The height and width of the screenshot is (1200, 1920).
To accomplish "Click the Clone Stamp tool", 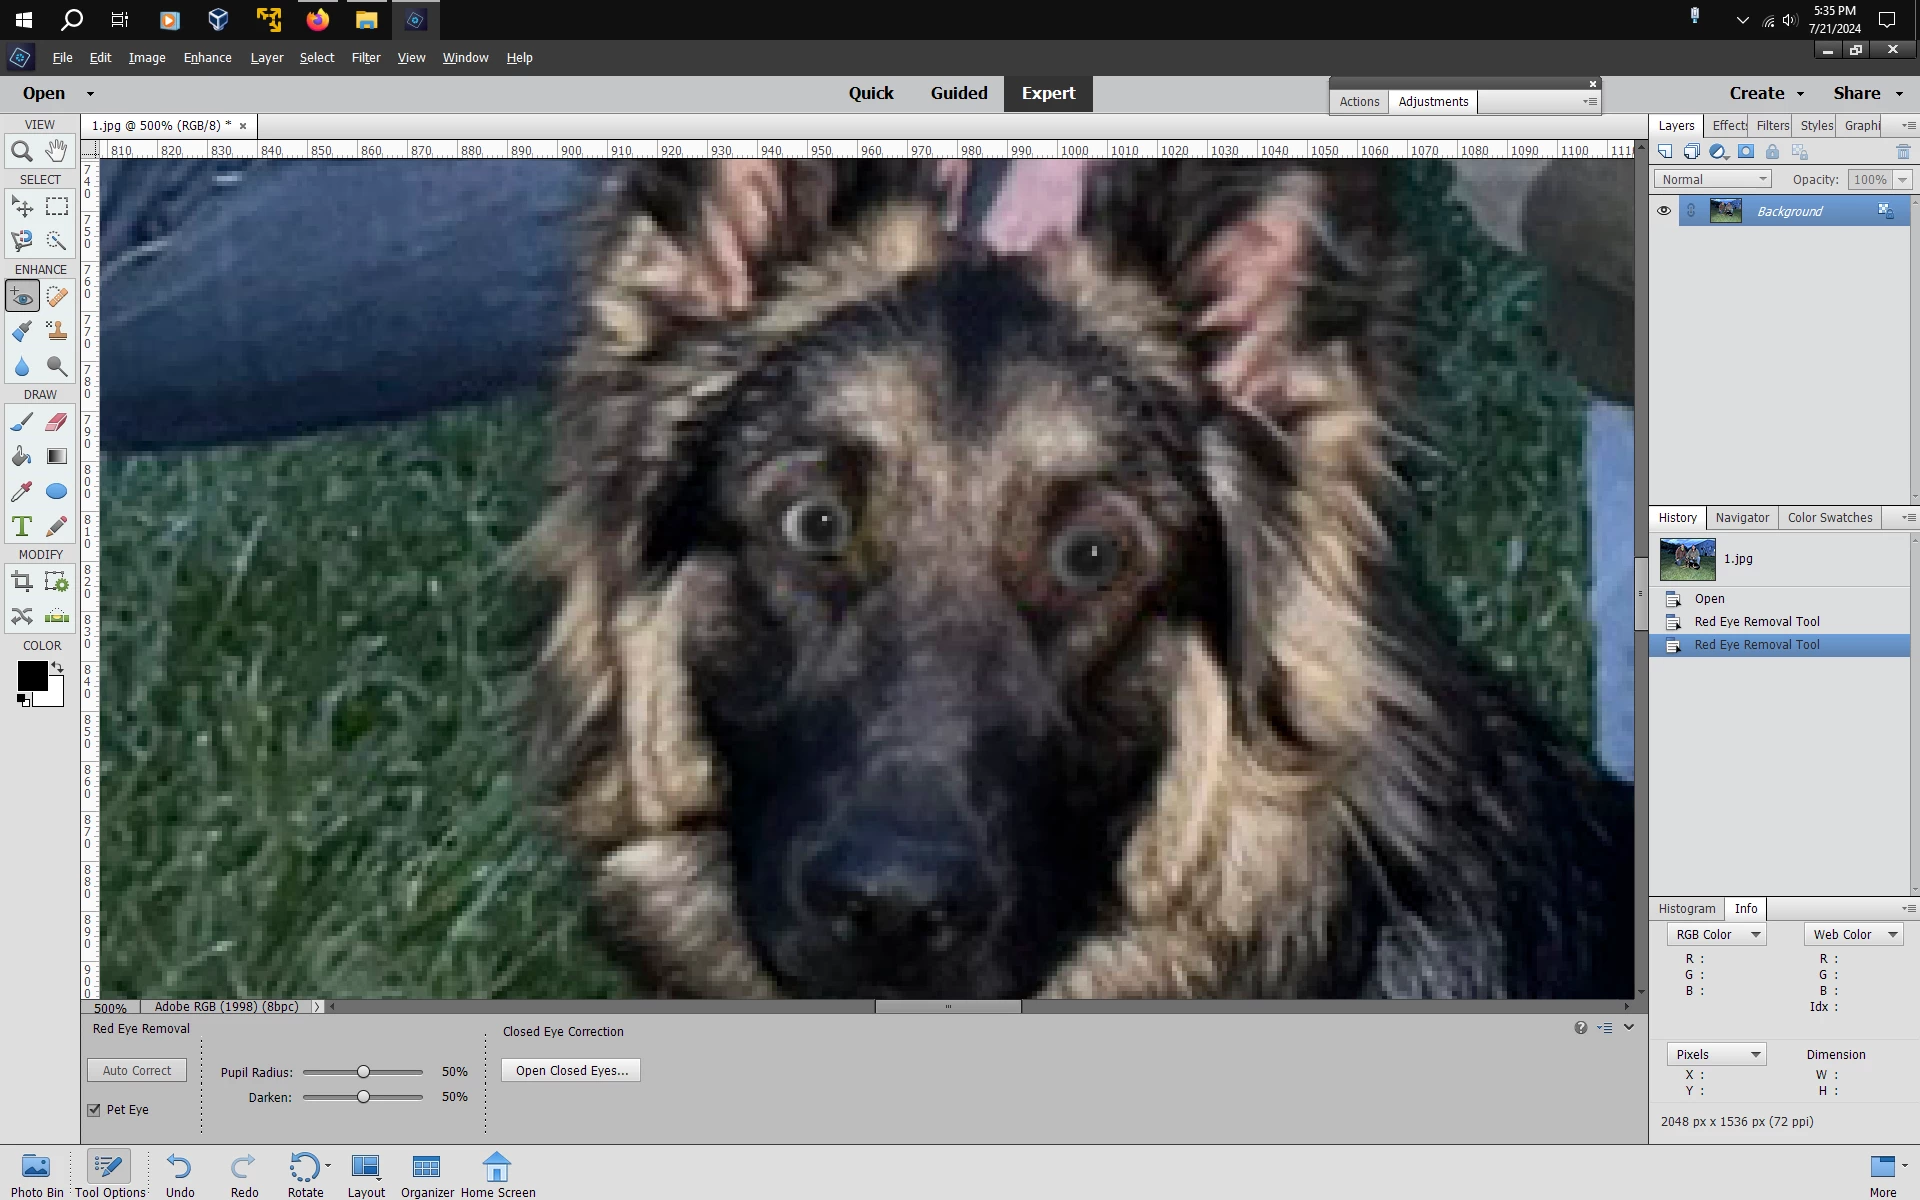I will point(57,332).
